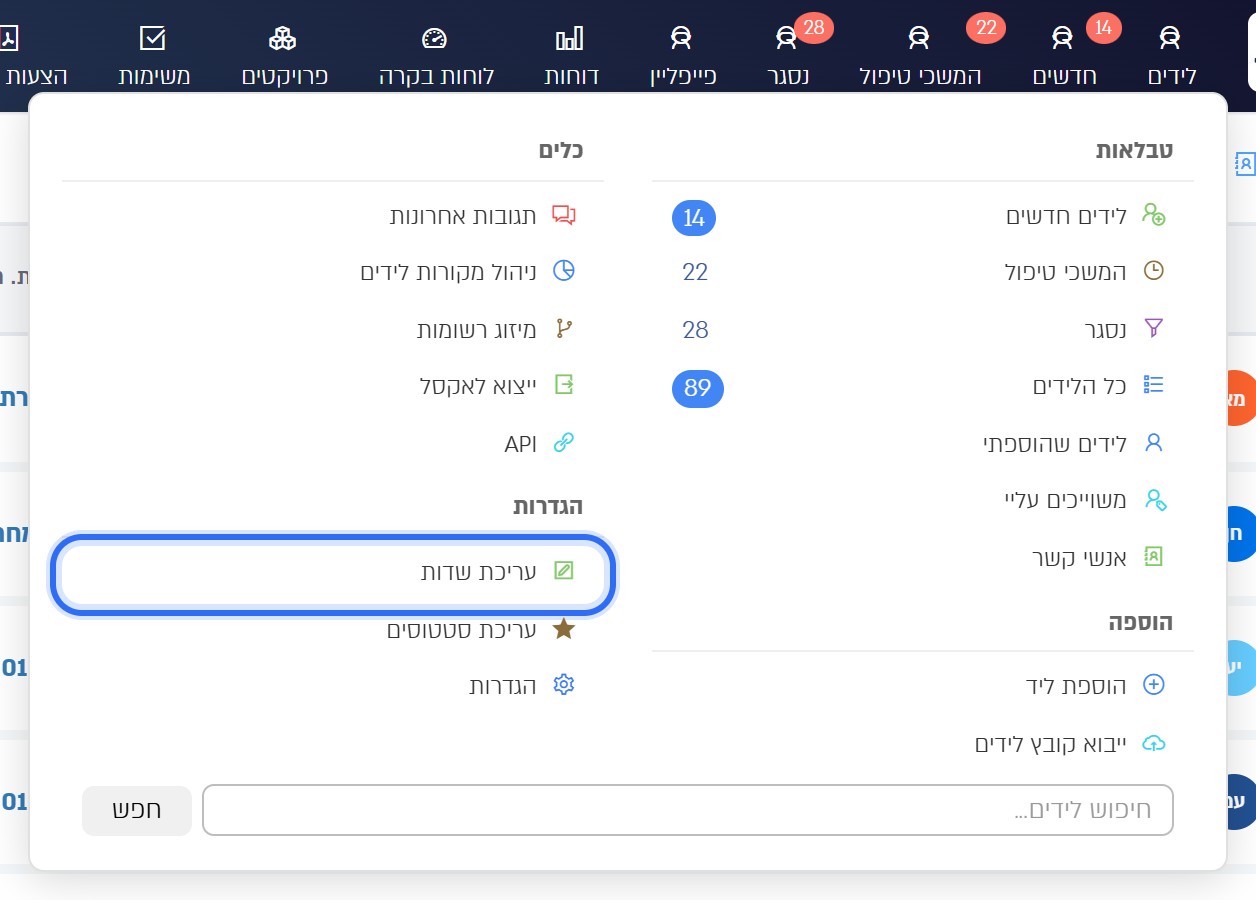The image size is (1256, 900).
Task: Click the לוחות בקרה speedometer icon
Action: pyautogui.click(x=434, y=38)
